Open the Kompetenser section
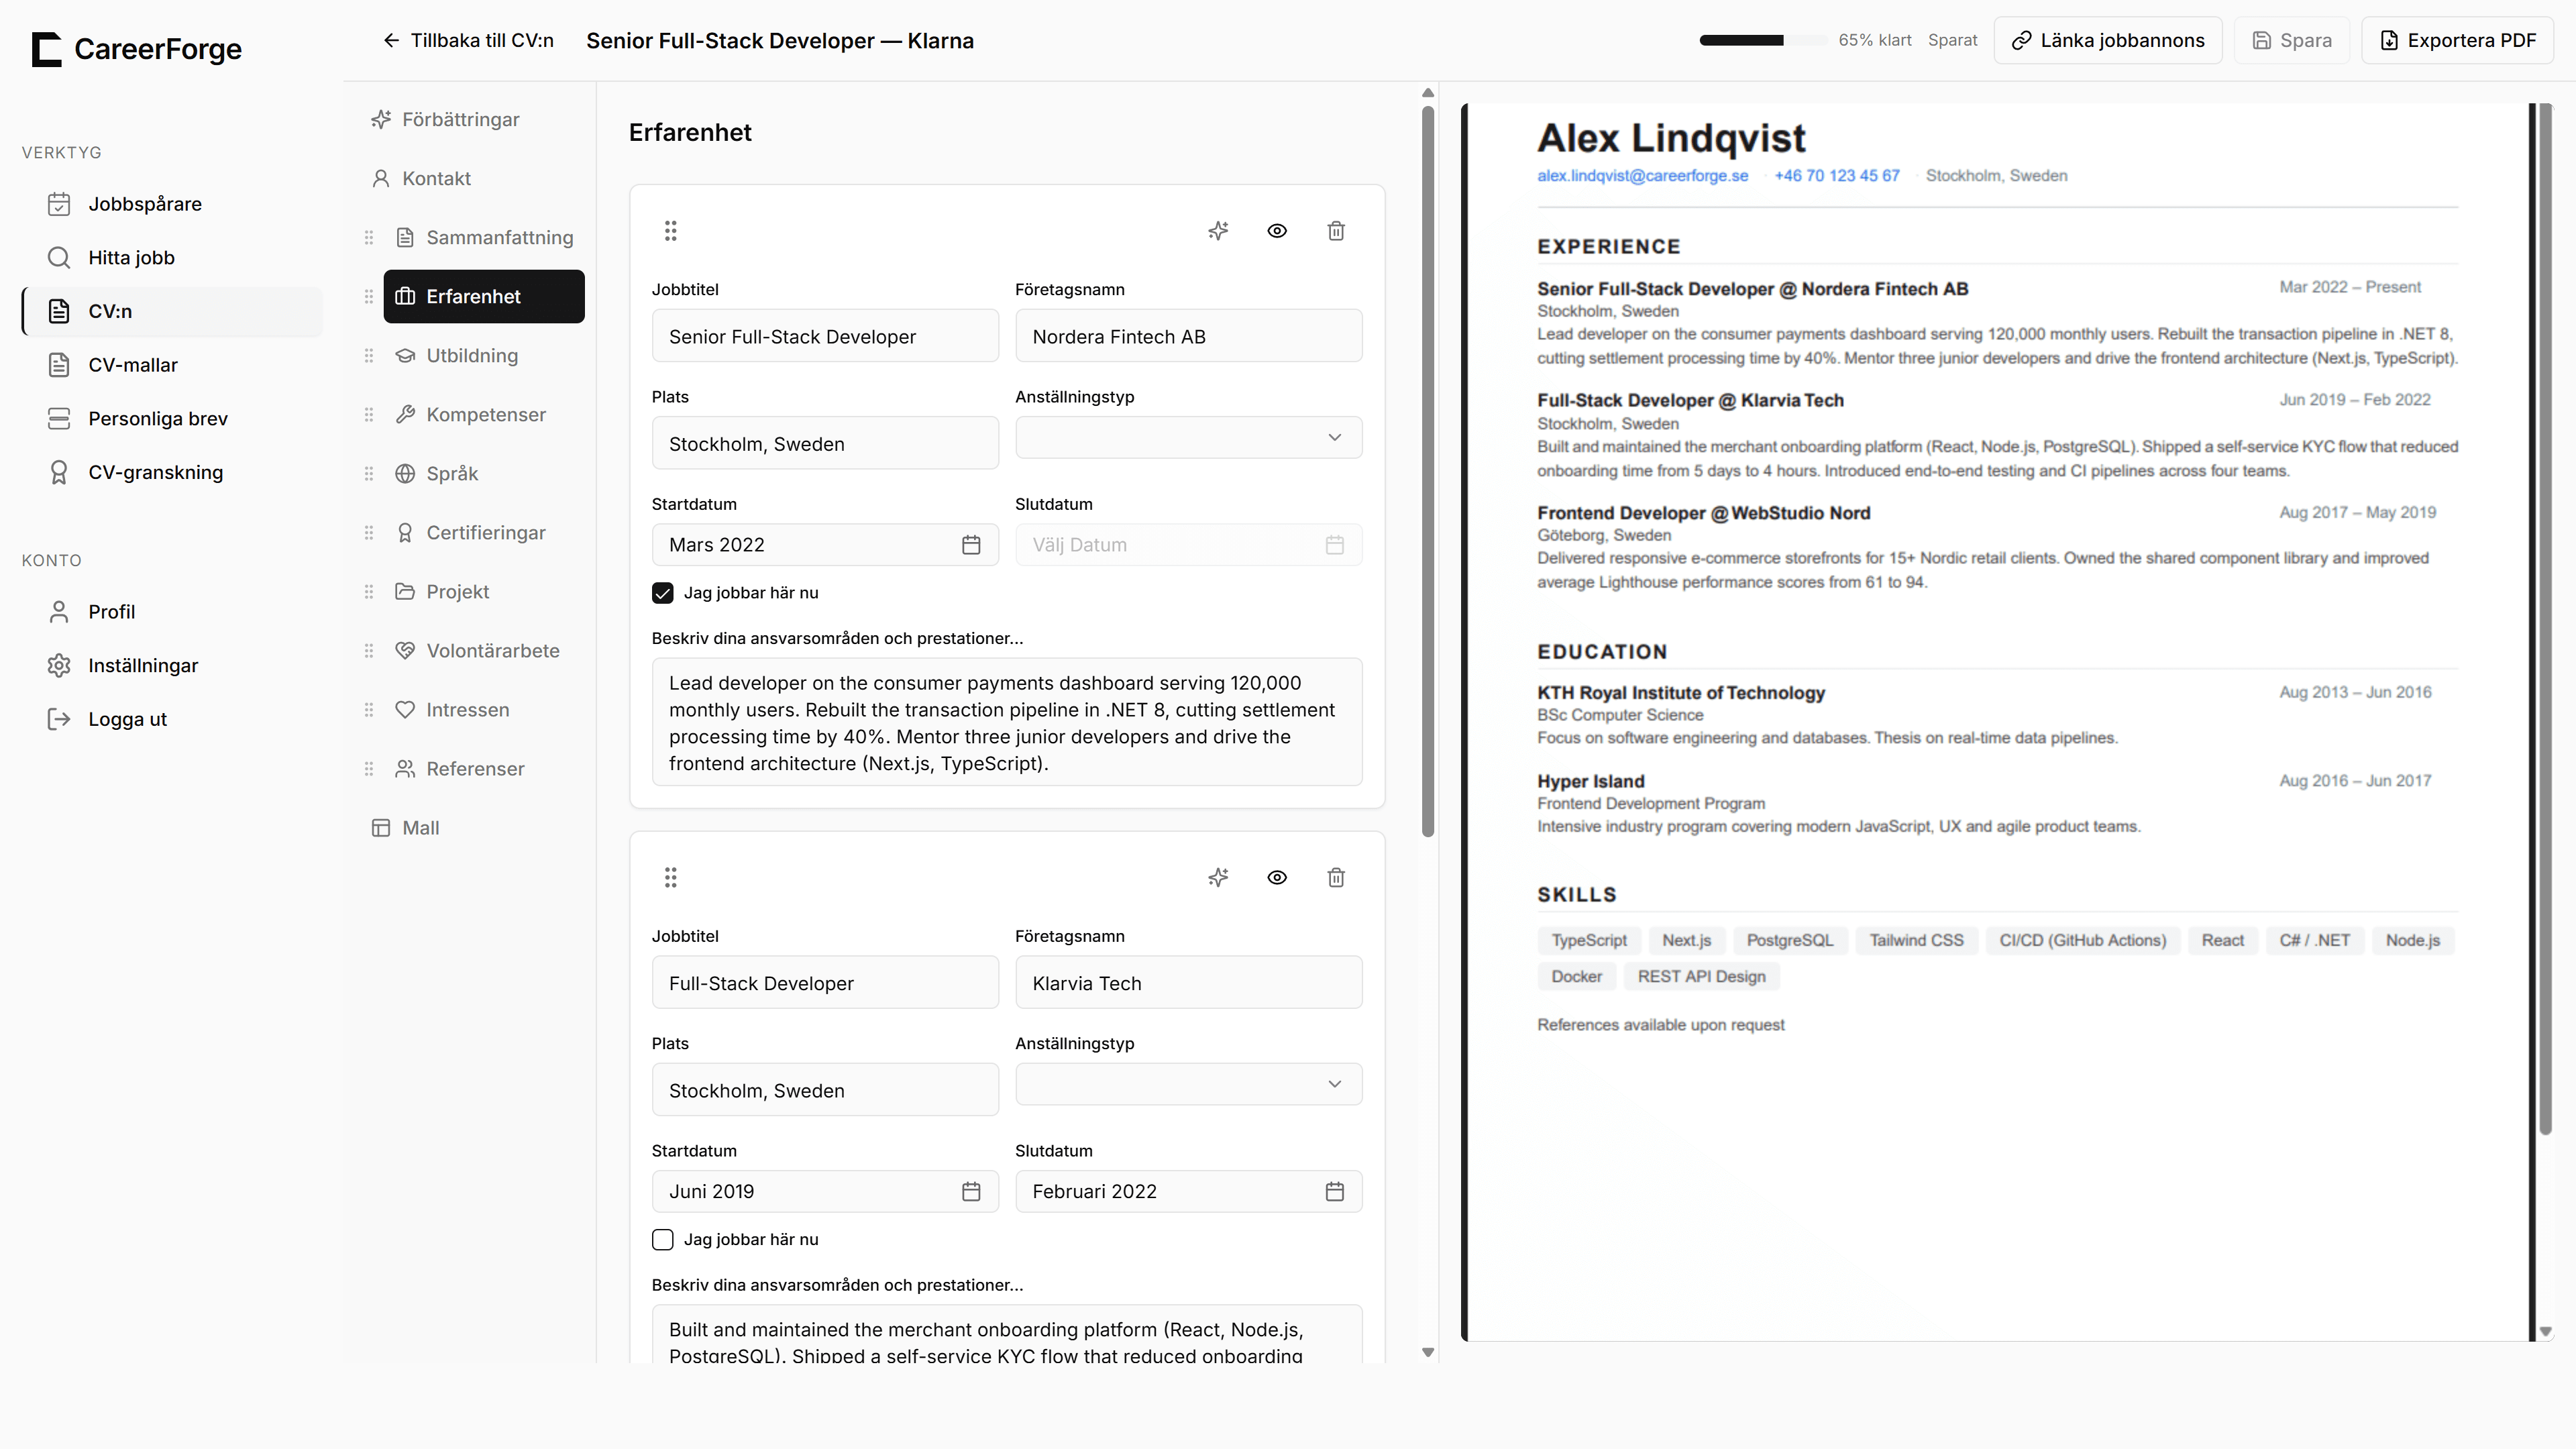This screenshot has width=2576, height=1449. pyautogui.click(x=484, y=414)
